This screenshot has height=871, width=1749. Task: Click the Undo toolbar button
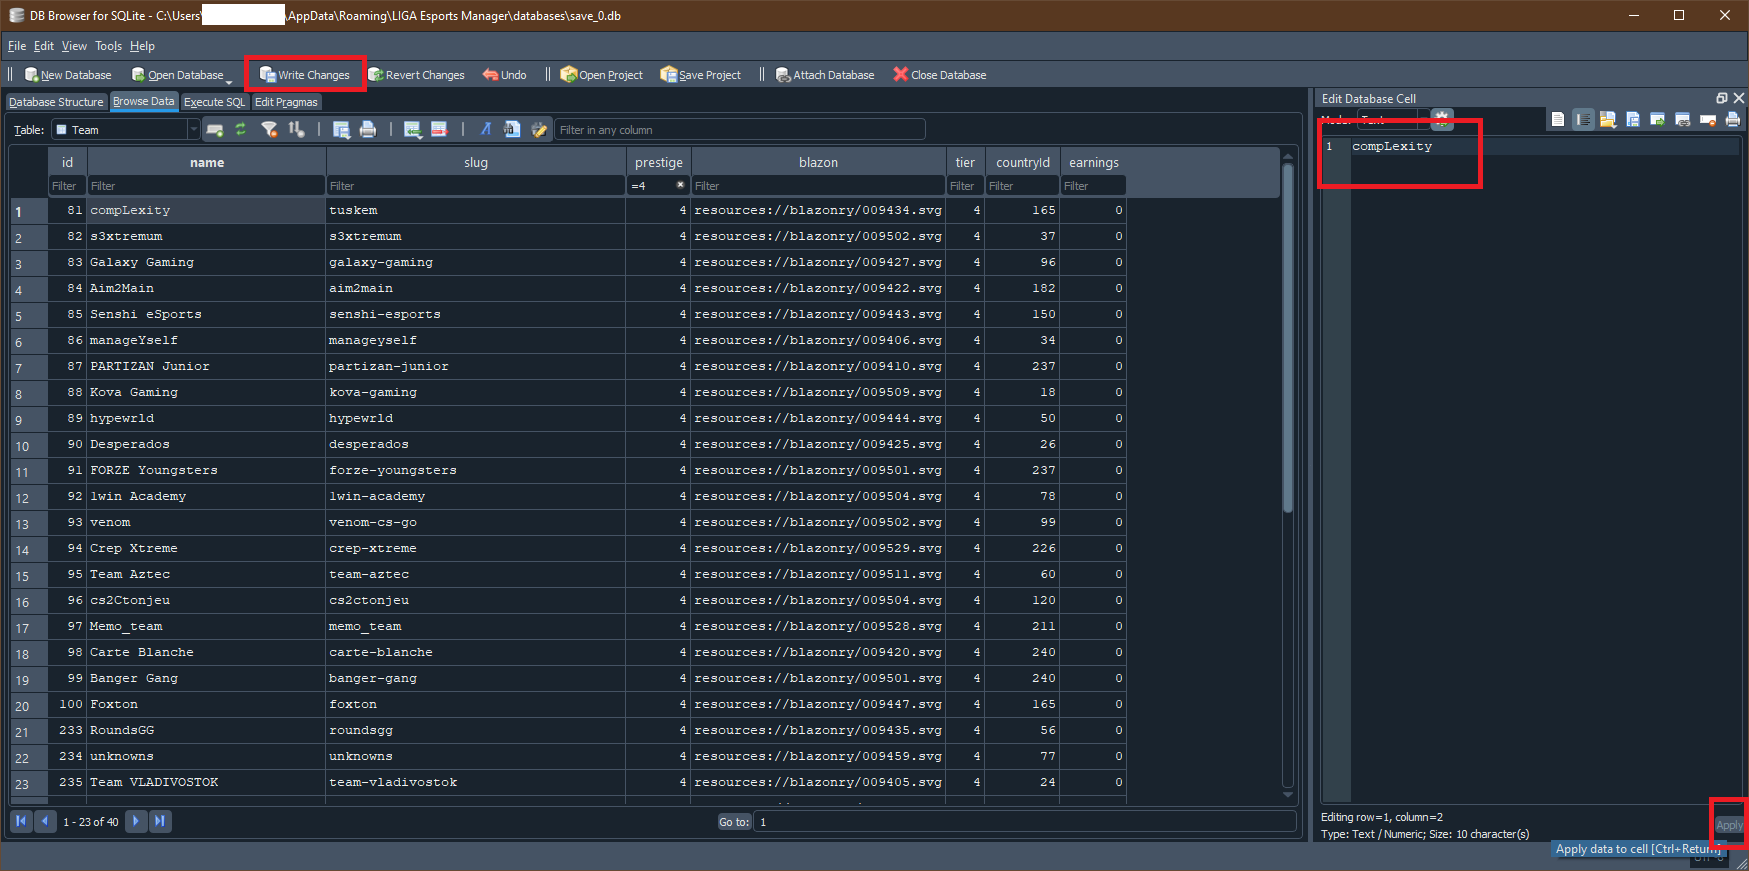point(504,75)
